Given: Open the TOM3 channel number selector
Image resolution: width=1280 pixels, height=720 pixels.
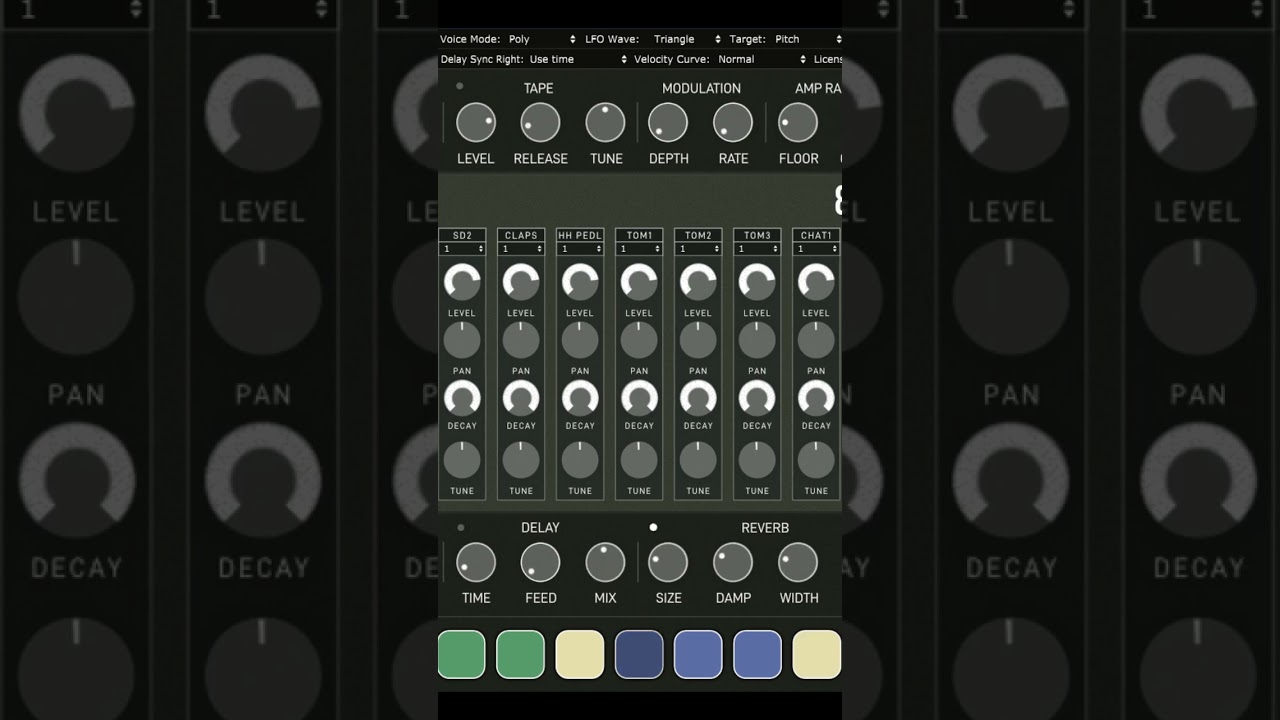Looking at the screenshot, I should pyautogui.click(x=757, y=249).
